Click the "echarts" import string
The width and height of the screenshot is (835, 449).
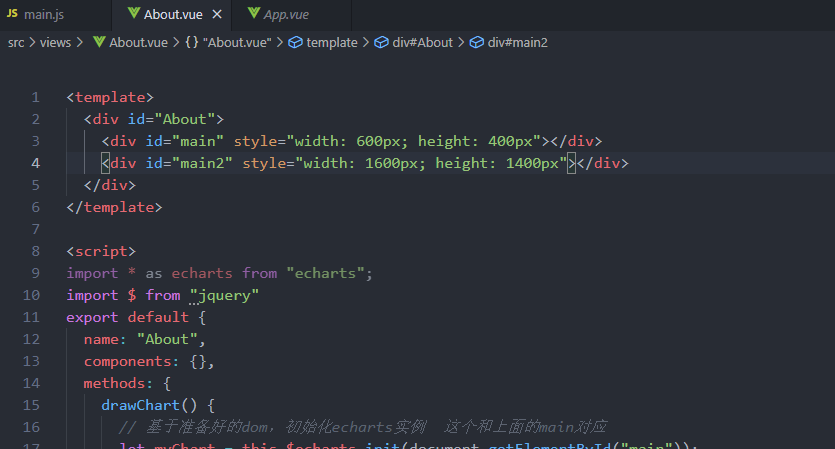325,273
